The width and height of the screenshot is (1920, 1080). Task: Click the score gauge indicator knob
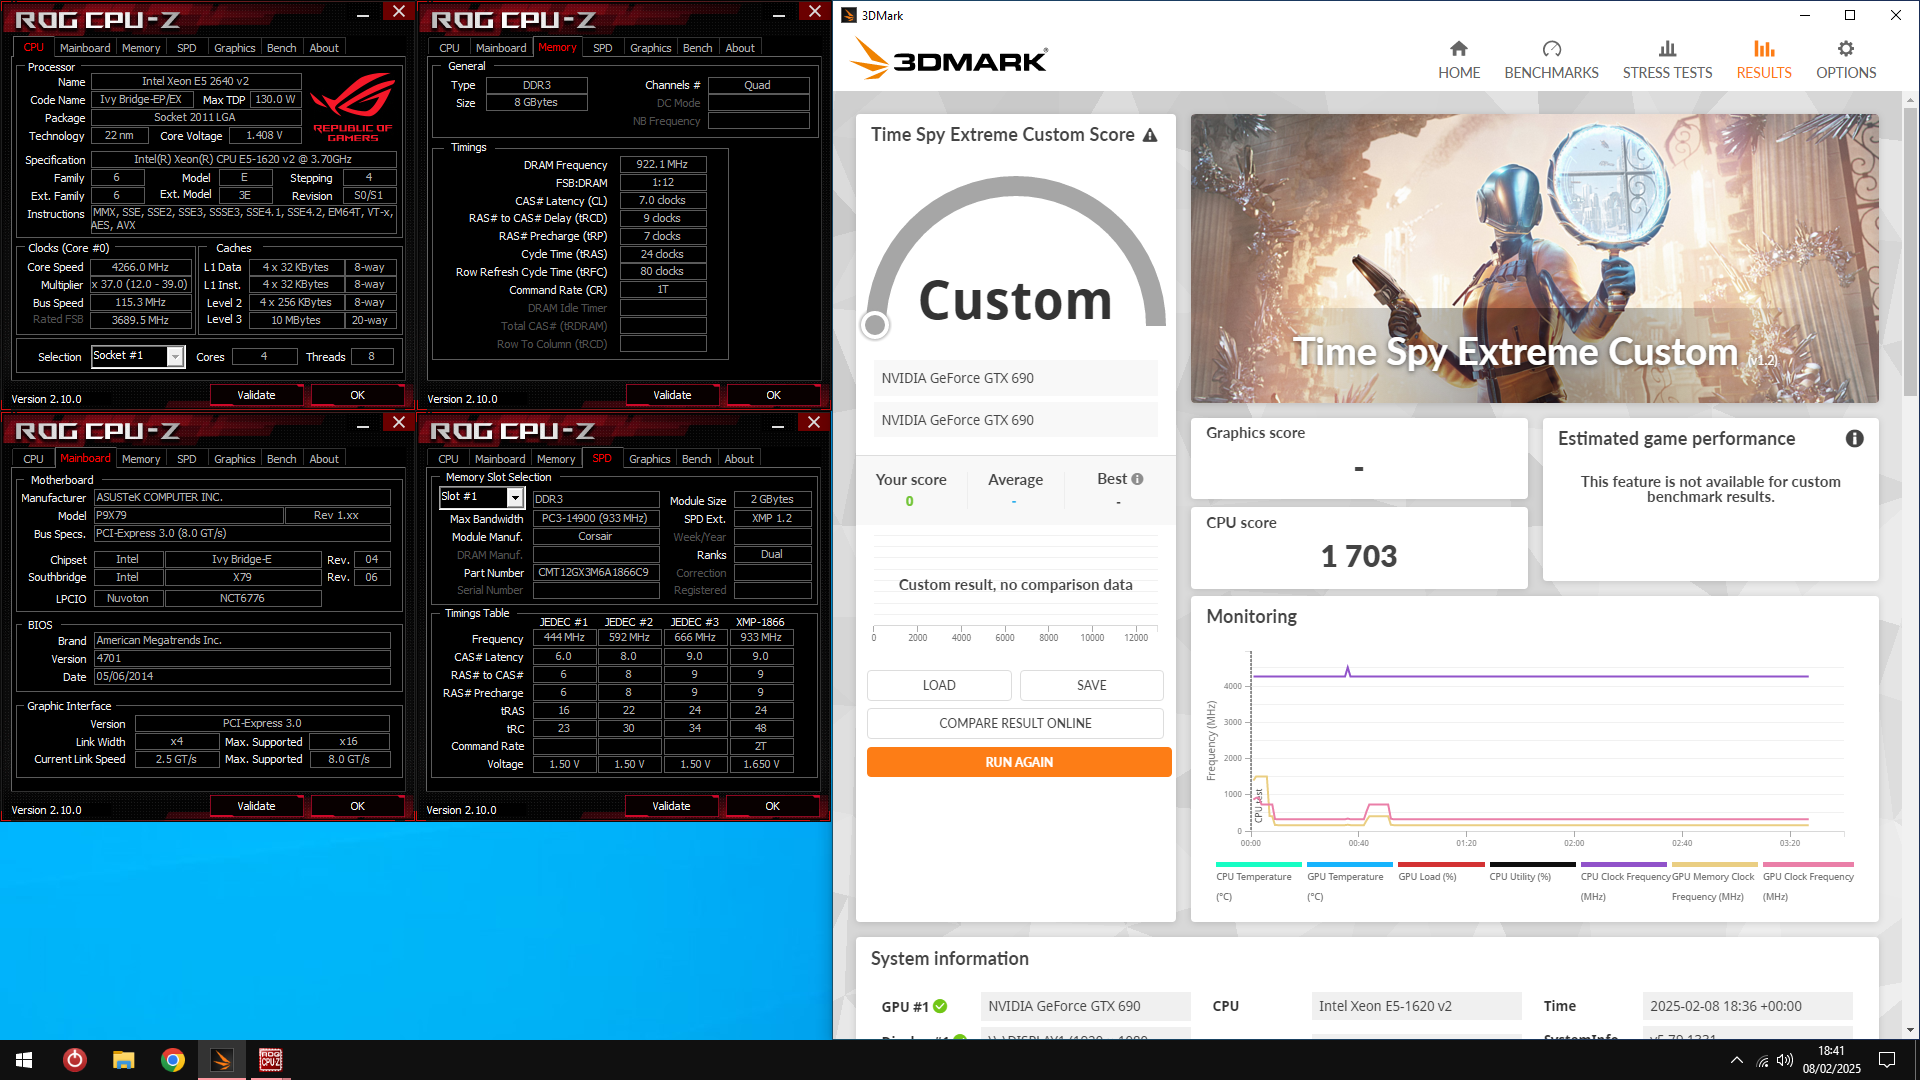(875, 324)
